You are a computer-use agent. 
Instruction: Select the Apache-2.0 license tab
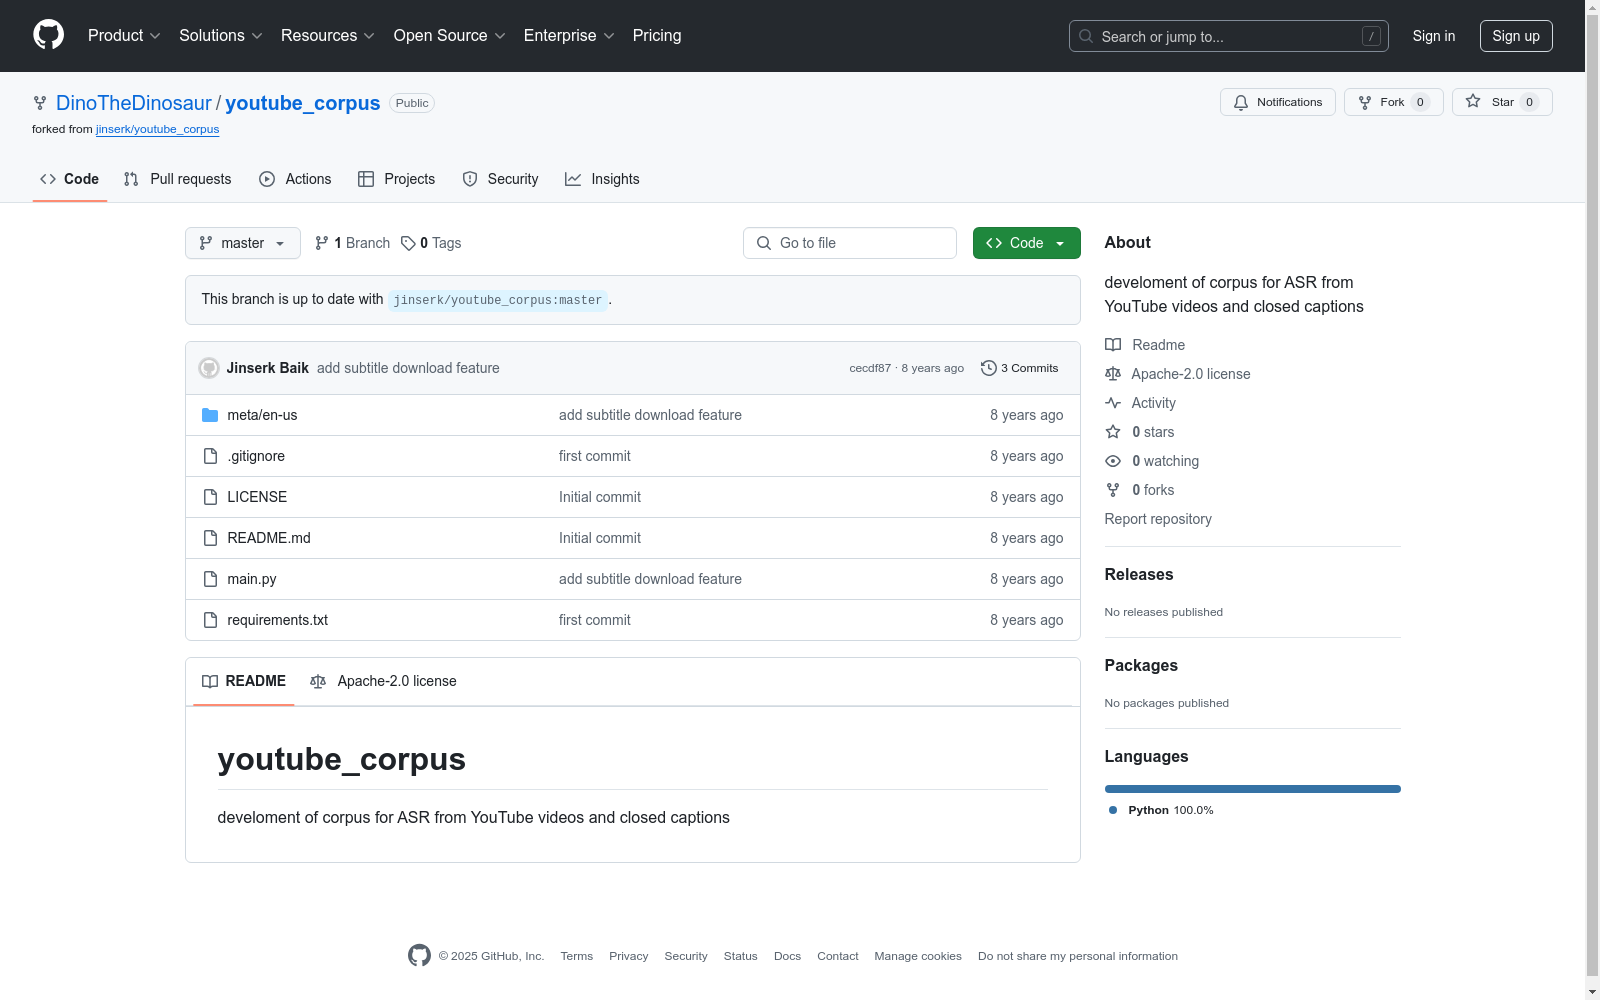384,681
